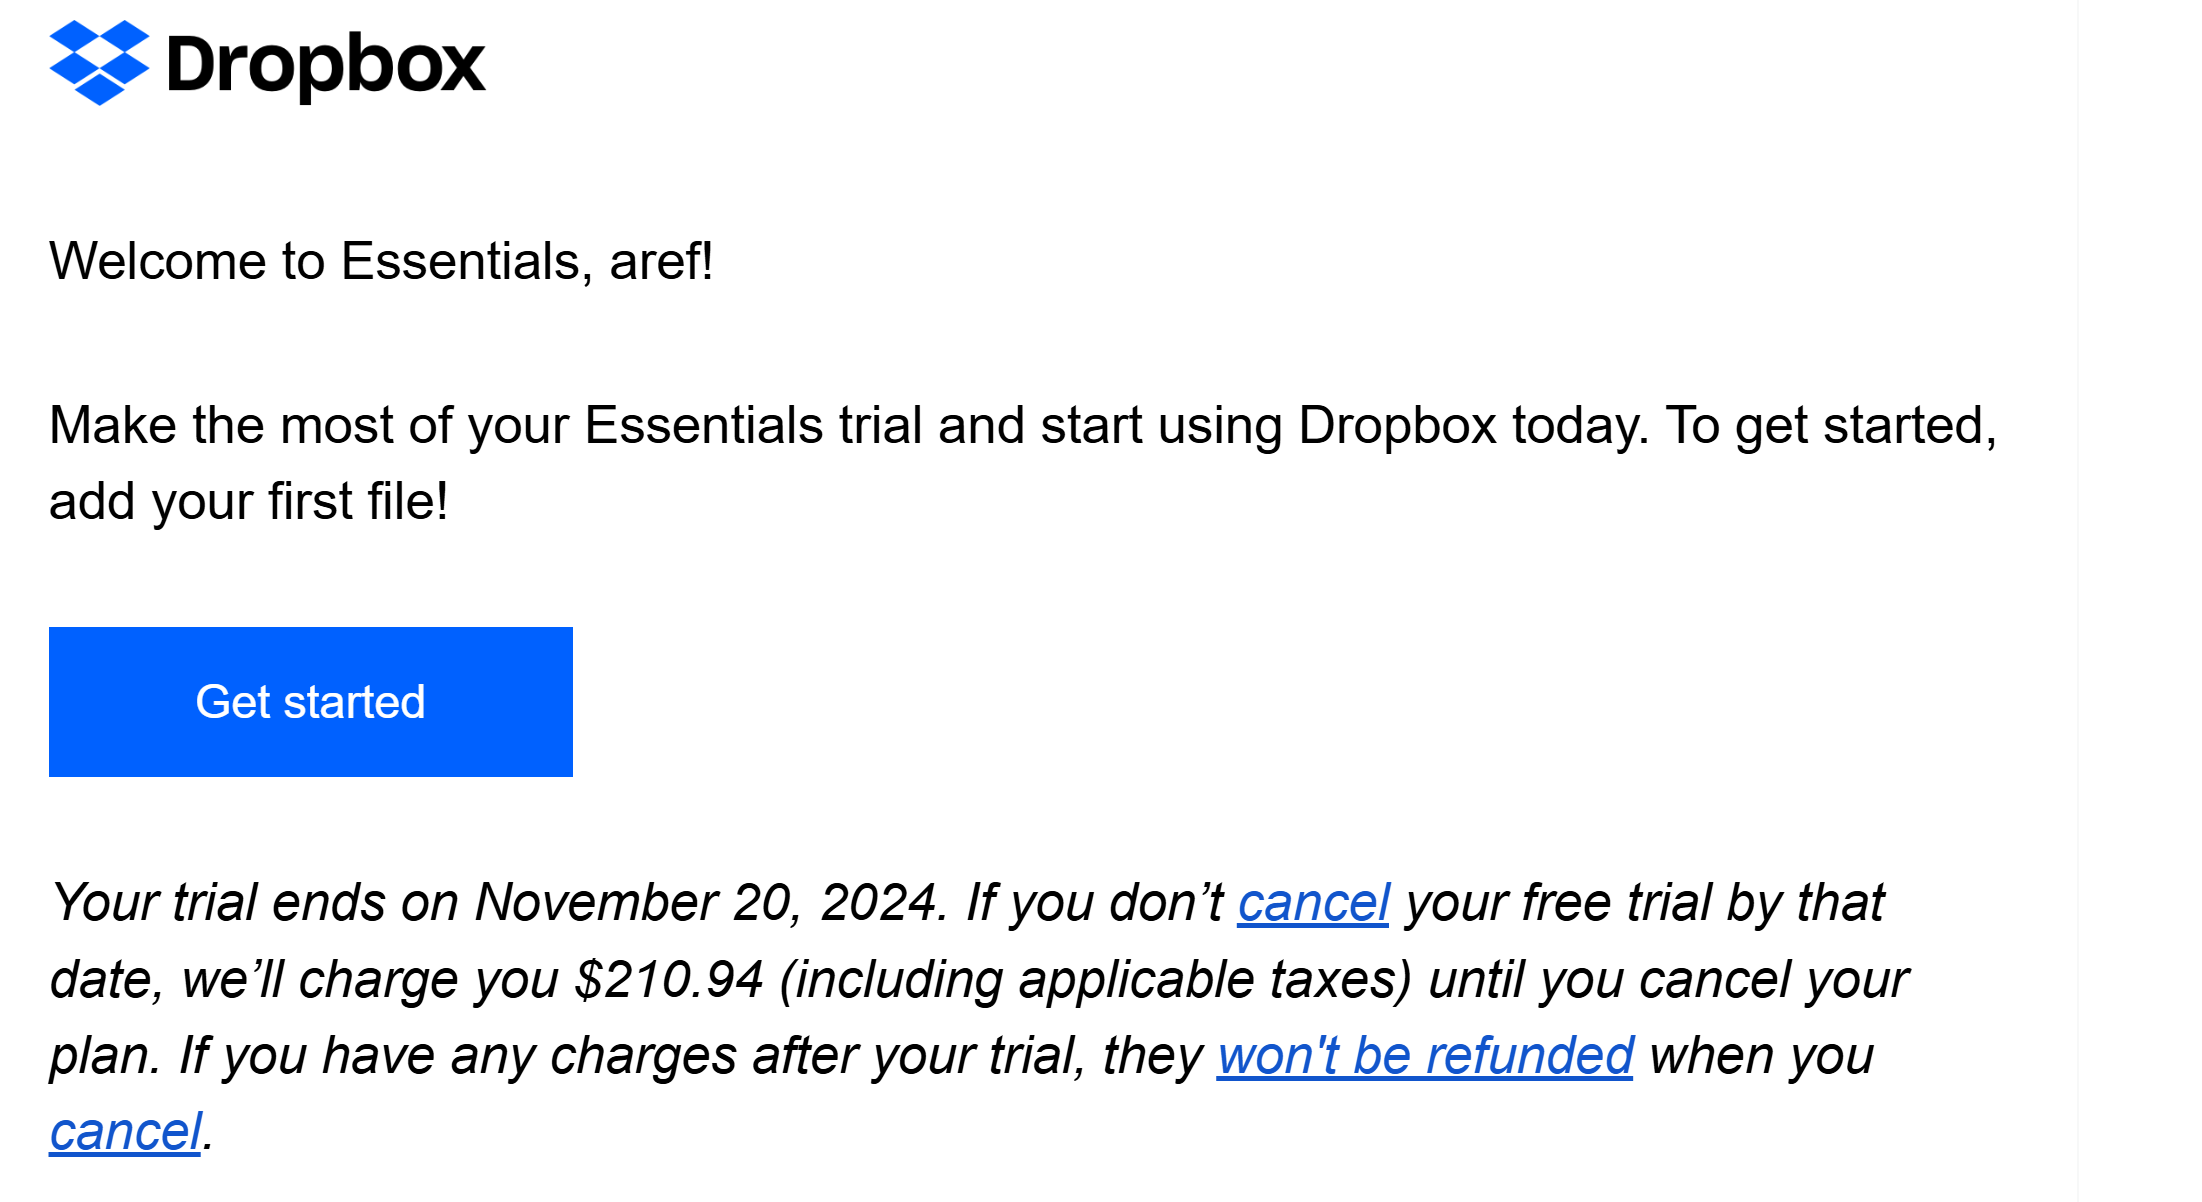
Task: Click the blue Dropbox box logo icon
Action: [99, 63]
